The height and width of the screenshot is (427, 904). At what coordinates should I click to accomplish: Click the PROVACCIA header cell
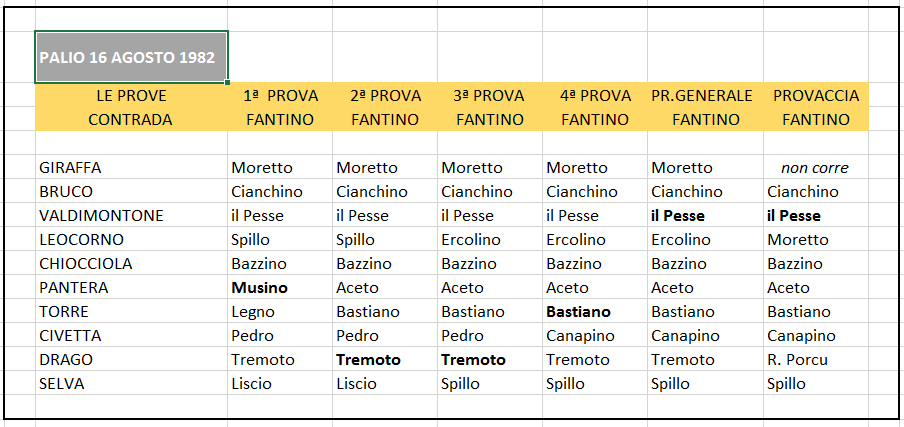pyautogui.click(x=816, y=96)
